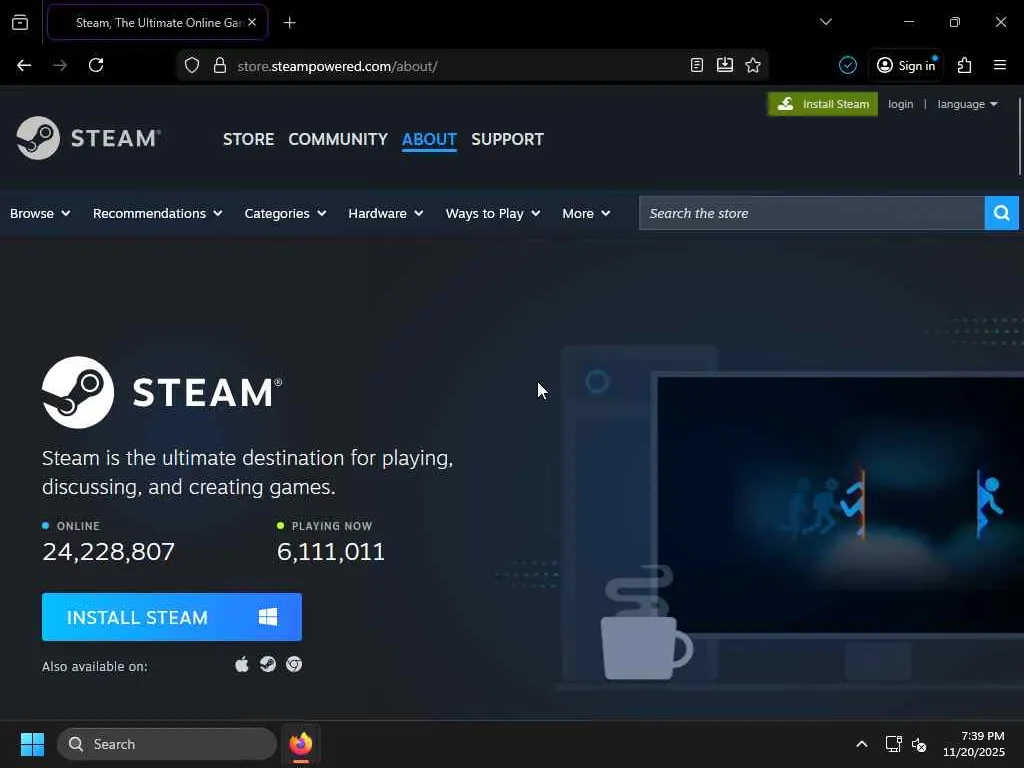This screenshot has width=1024, height=768.
Task: Click the blue checkmark extension icon
Action: (x=848, y=65)
